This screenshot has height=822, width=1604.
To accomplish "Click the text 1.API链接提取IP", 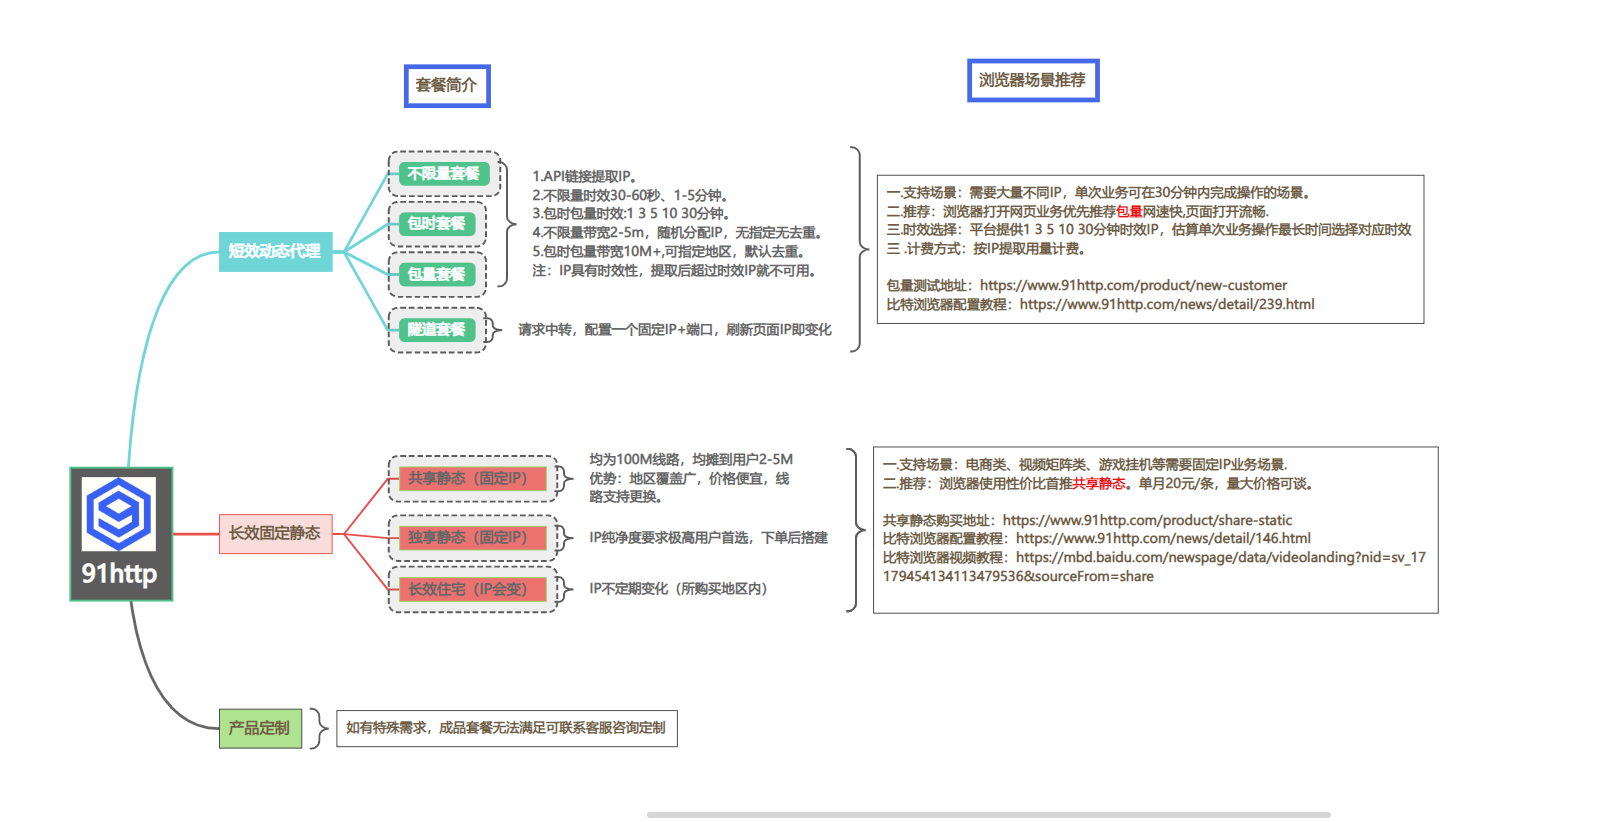I will click(x=585, y=177).
